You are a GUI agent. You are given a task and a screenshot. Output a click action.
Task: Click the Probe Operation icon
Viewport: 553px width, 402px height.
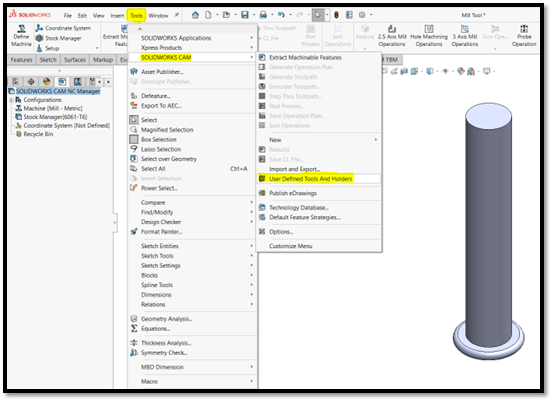point(524,36)
